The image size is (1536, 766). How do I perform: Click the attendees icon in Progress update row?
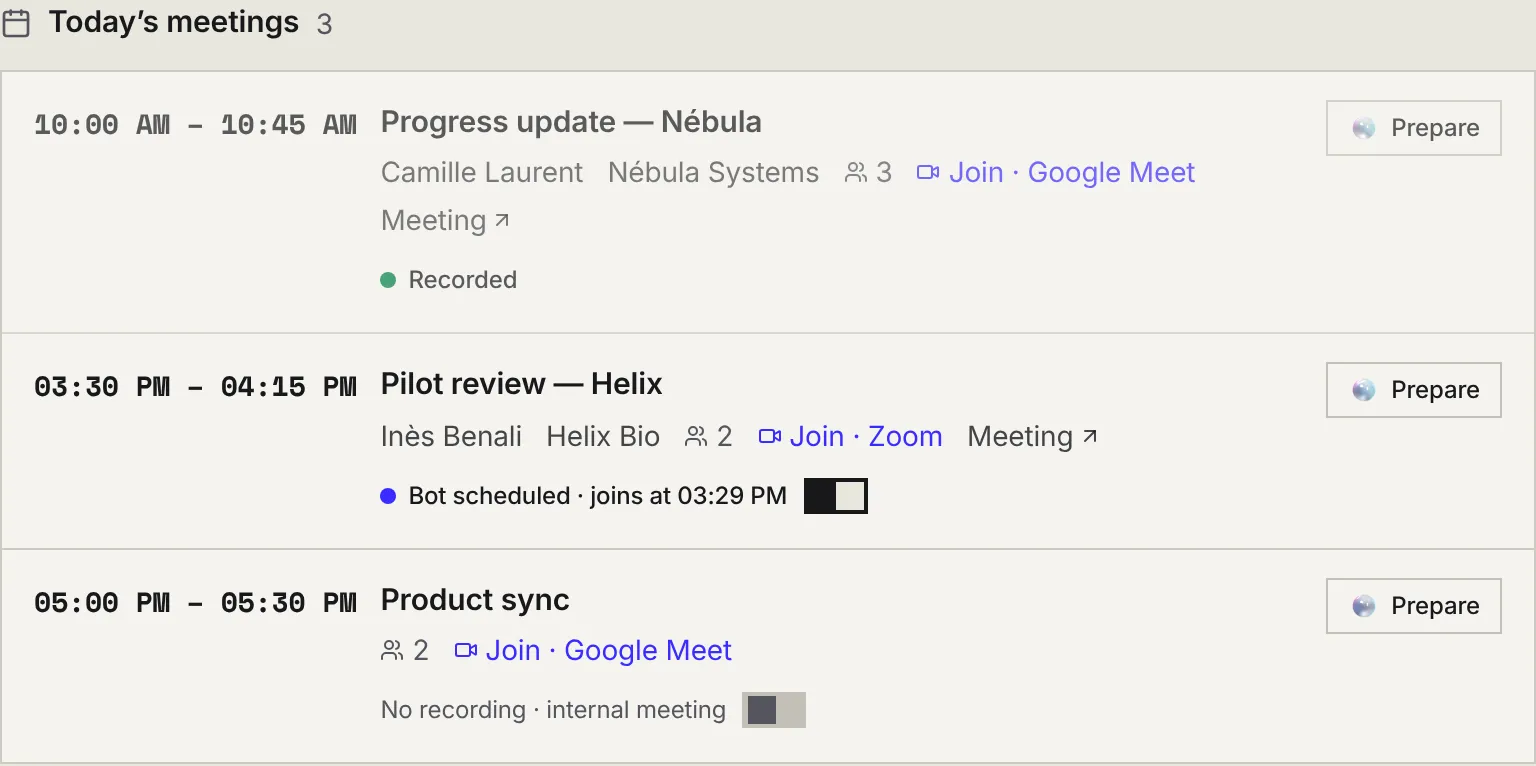pyautogui.click(x=856, y=173)
